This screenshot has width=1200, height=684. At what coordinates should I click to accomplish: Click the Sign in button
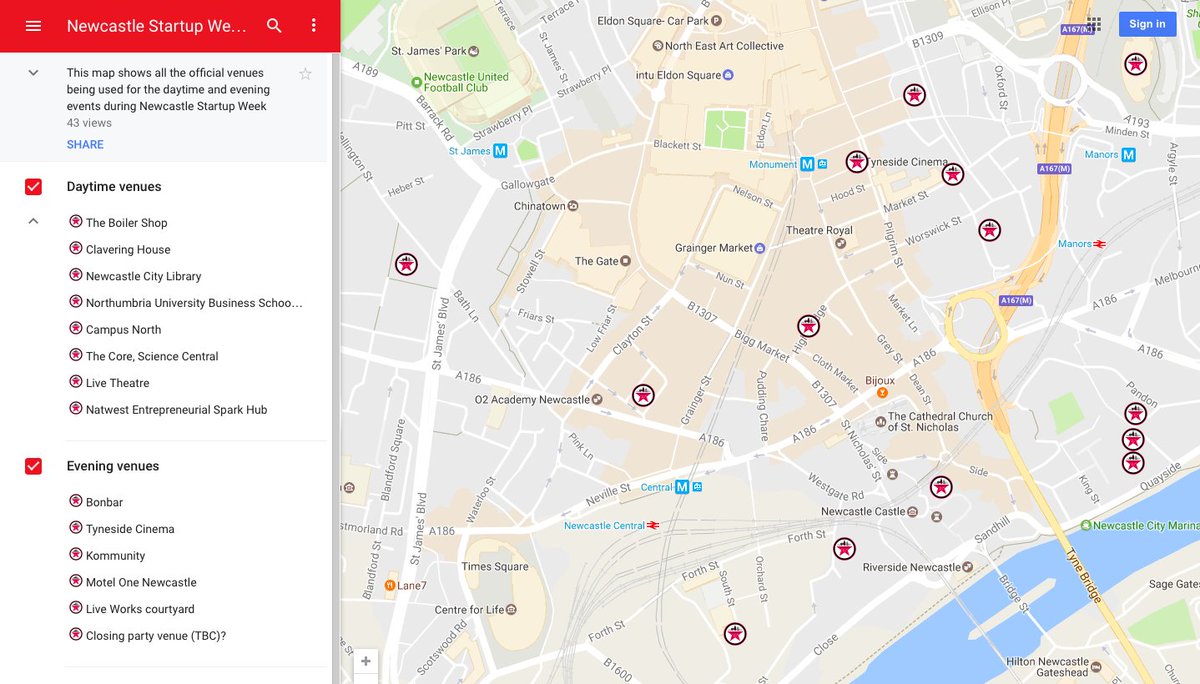(x=1147, y=24)
